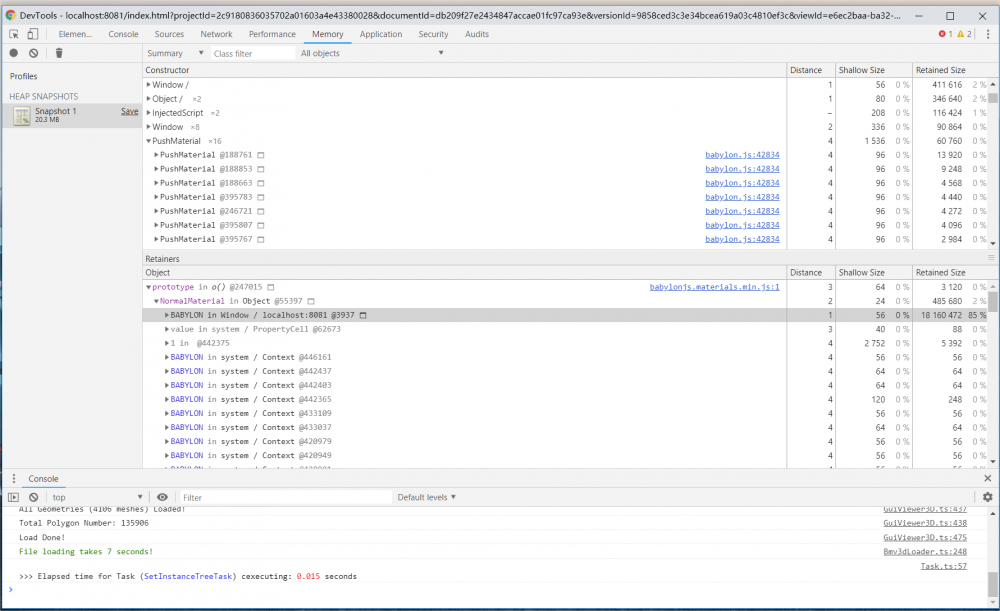Open the Summary view dropdown
Screen dimensions: 1000x611
click(x=175, y=53)
